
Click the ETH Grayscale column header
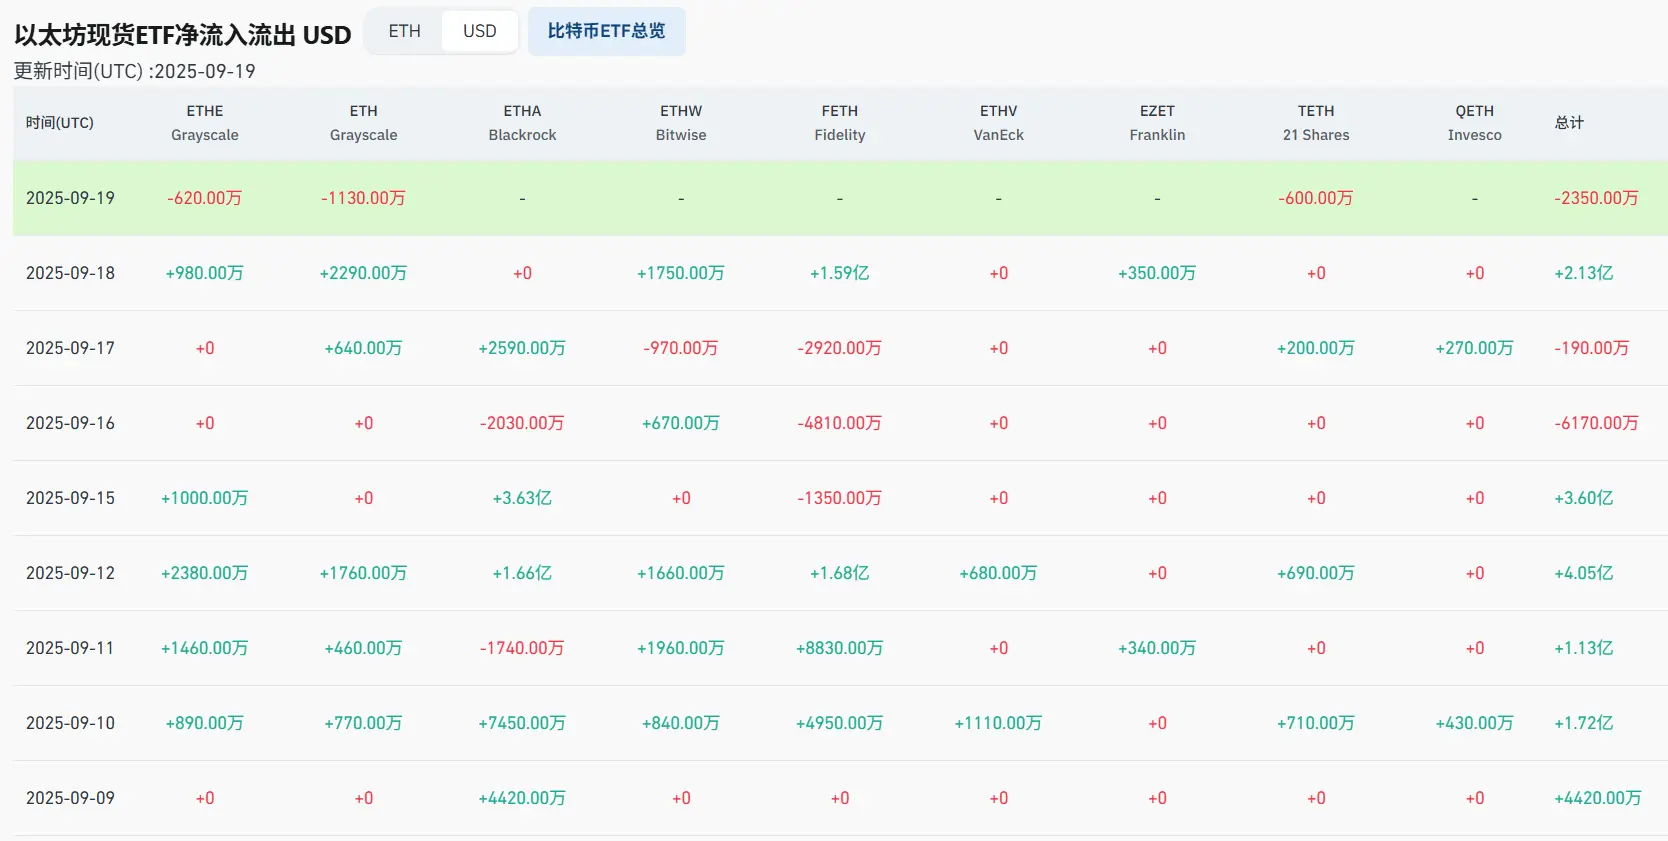[x=364, y=123]
